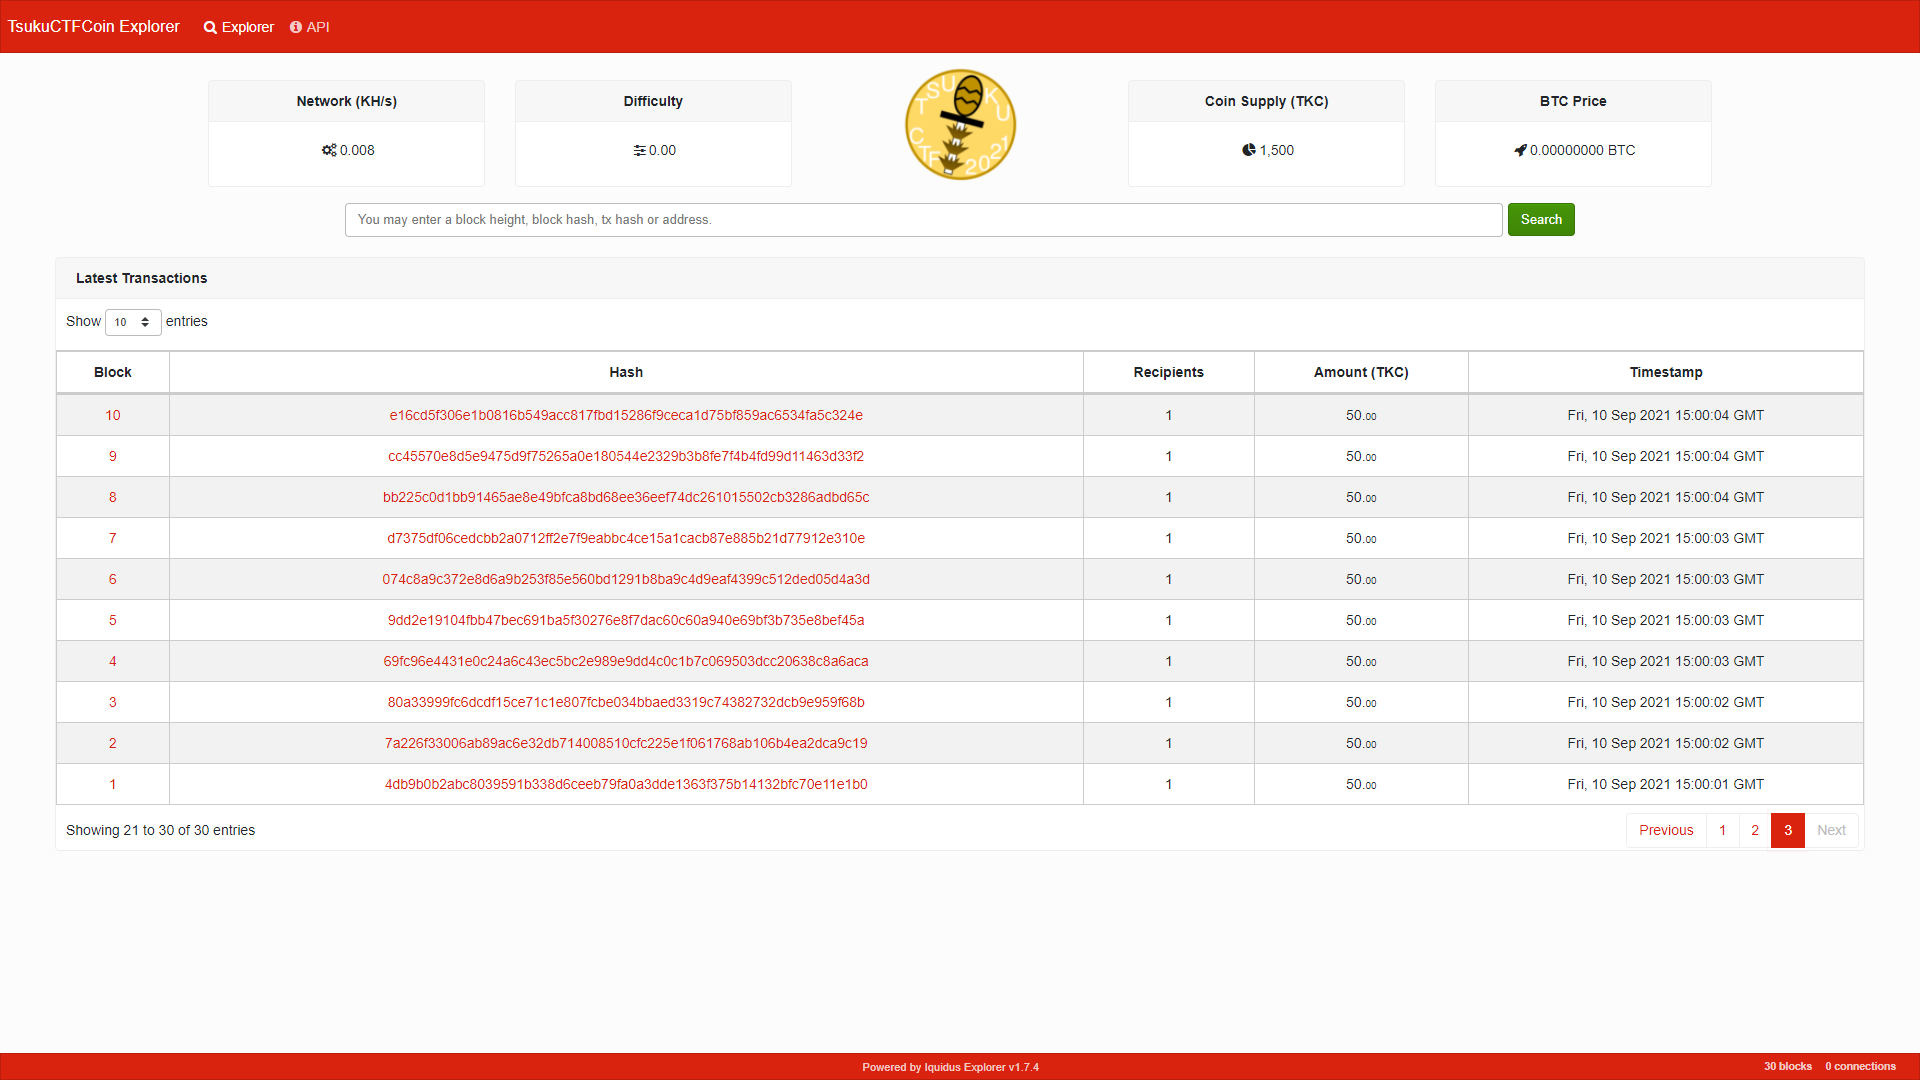Open transaction hash starting with 4db9b0b2abc
The height and width of the screenshot is (1080, 1920).
tap(626, 784)
